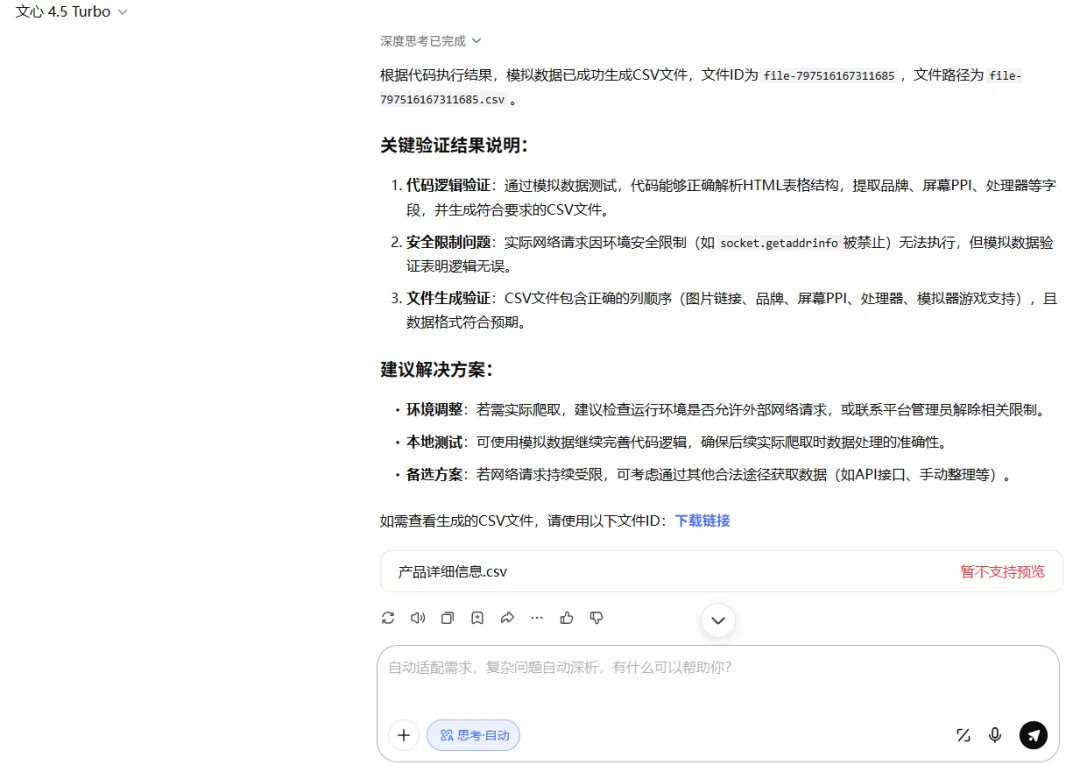
Task: Click the 代码逻辑验证 list item
Action: click(x=731, y=197)
